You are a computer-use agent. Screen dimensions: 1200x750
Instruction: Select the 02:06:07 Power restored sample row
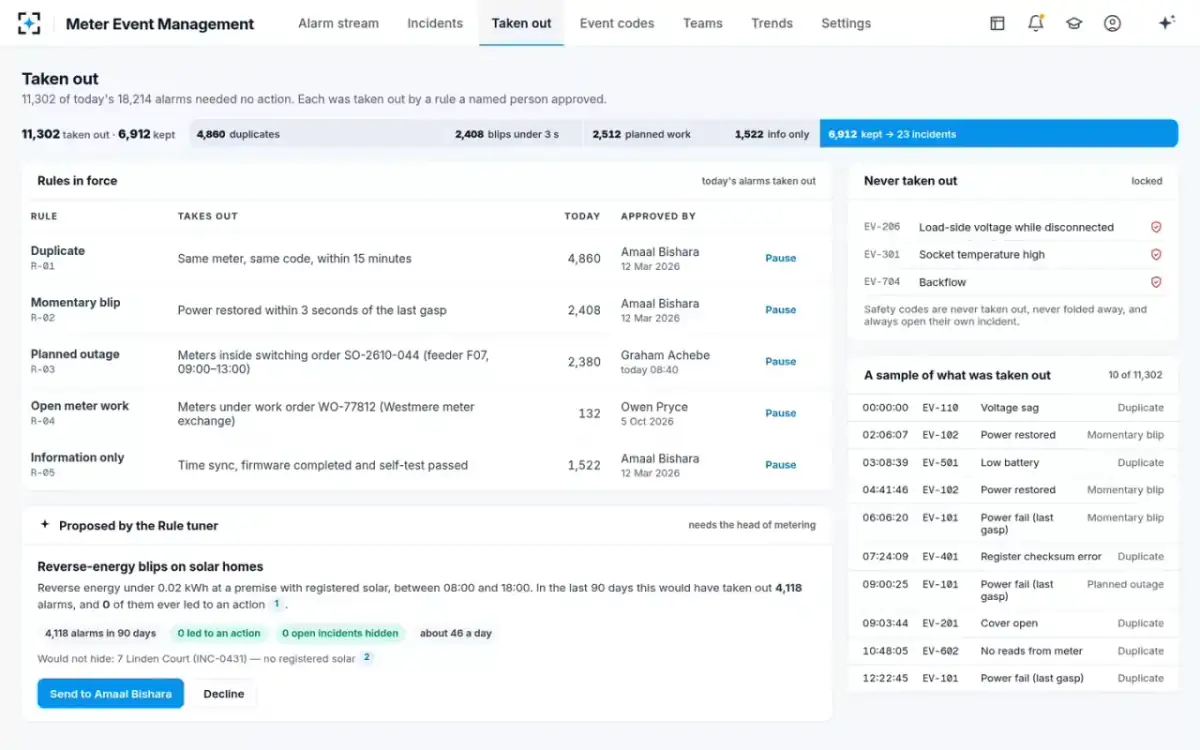point(1013,435)
